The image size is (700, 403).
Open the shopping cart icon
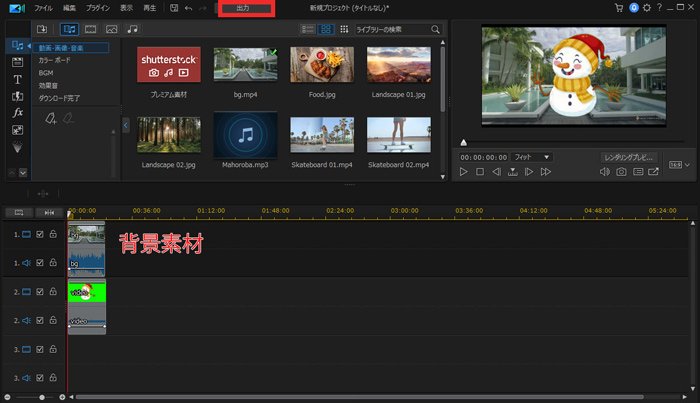tap(619, 8)
